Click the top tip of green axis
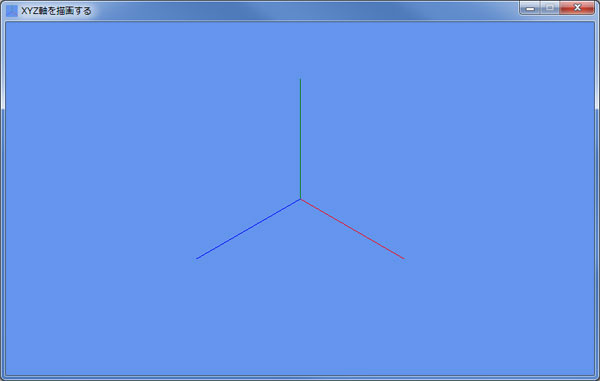The image size is (600, 381). pos(300,79)
